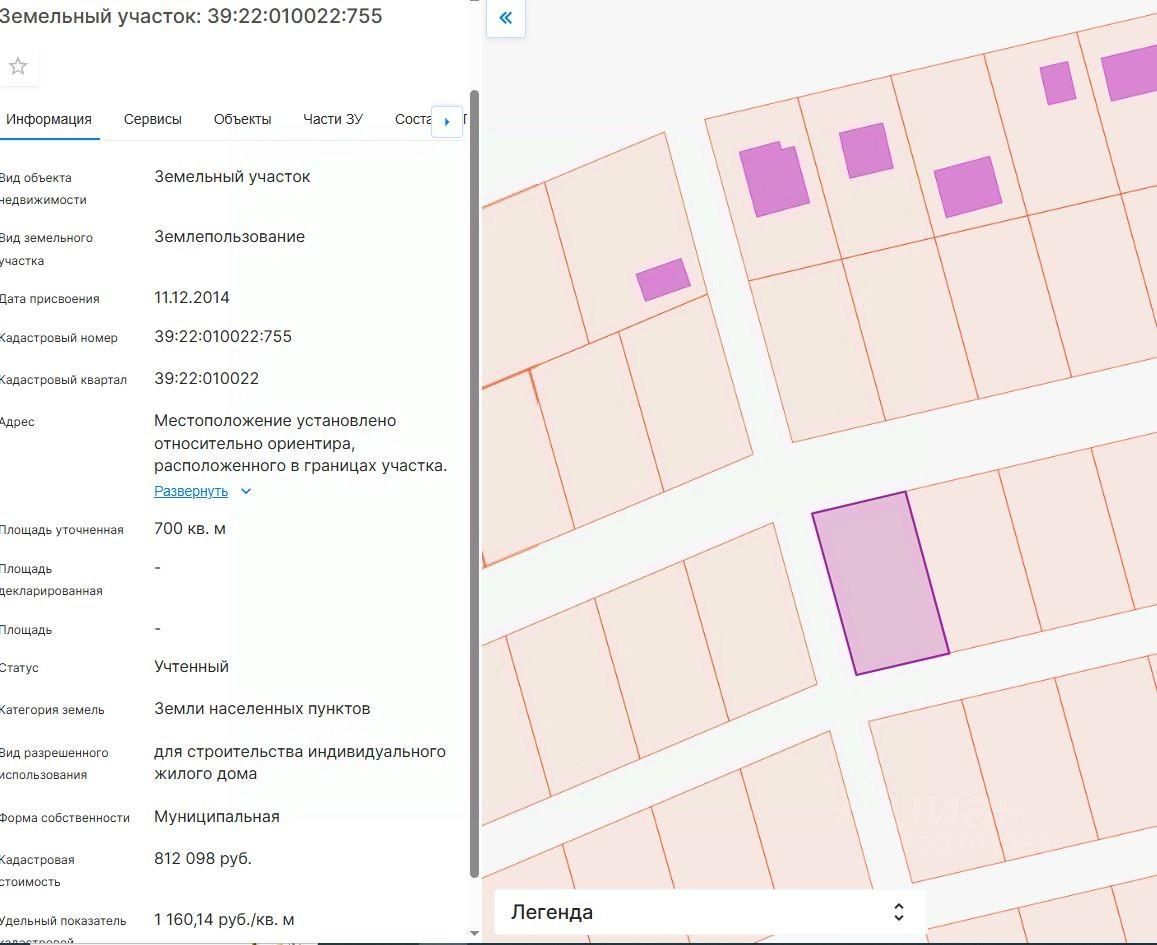1157x945 pixels.
Task: Expand address using chevron beside Развернуть
Action: 246,491
